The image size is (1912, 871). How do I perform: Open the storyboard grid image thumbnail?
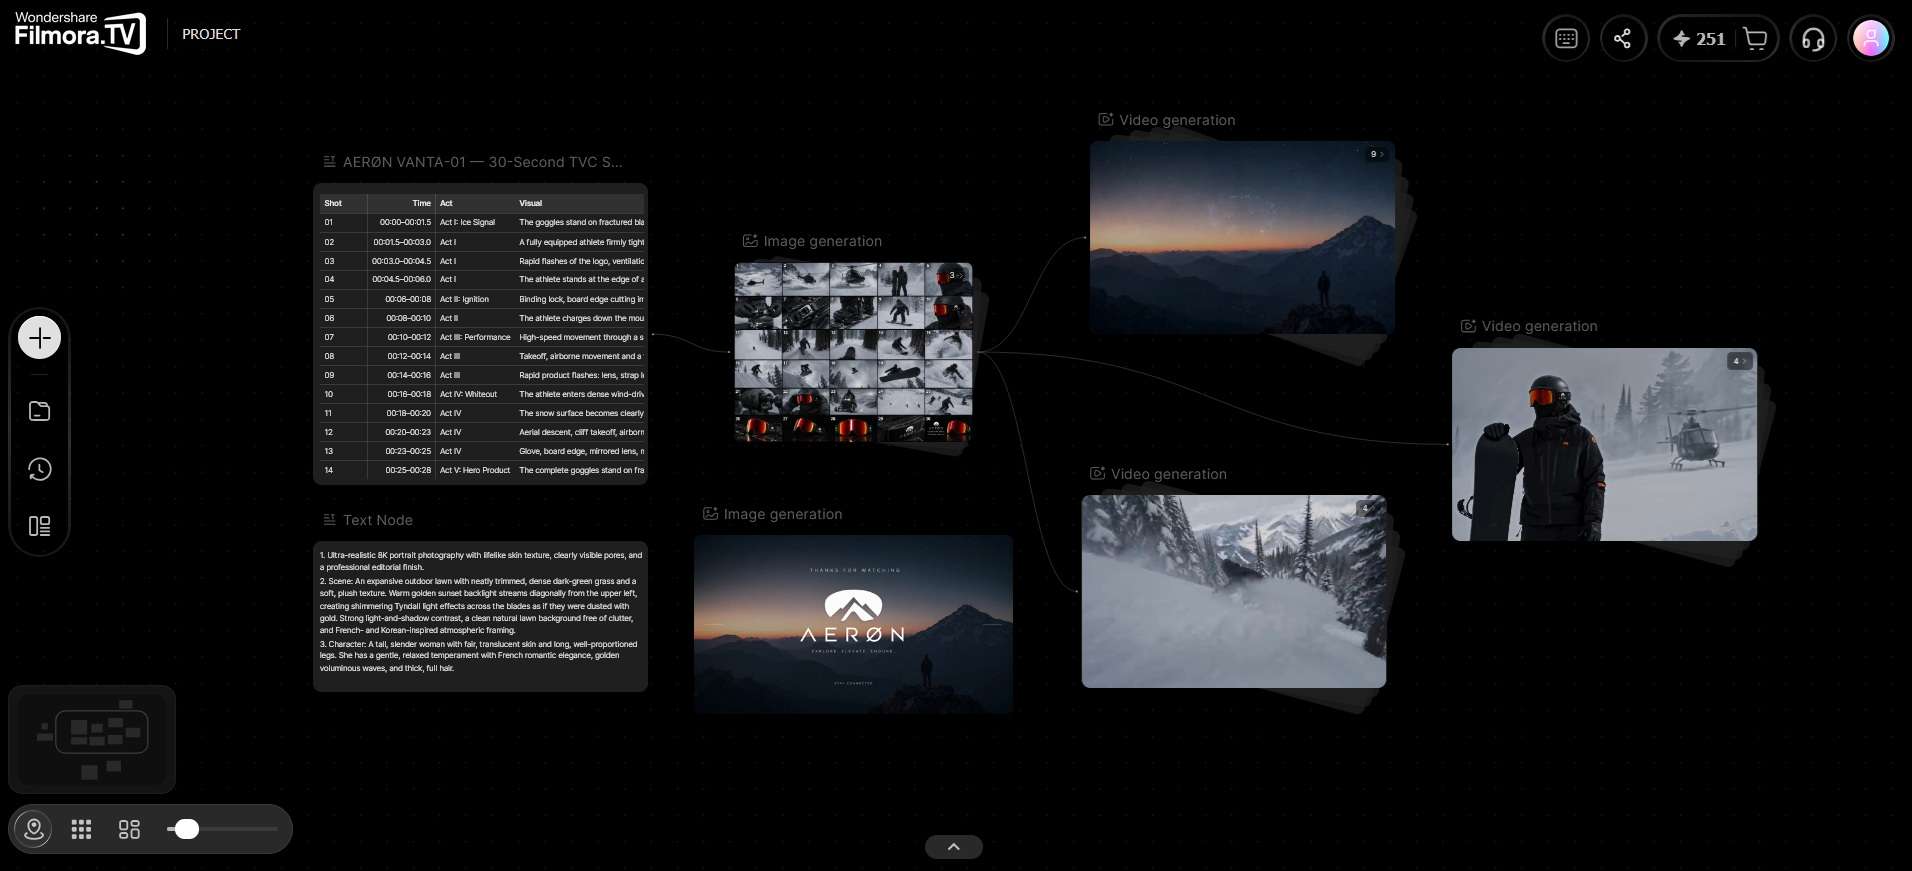point(853,352)
